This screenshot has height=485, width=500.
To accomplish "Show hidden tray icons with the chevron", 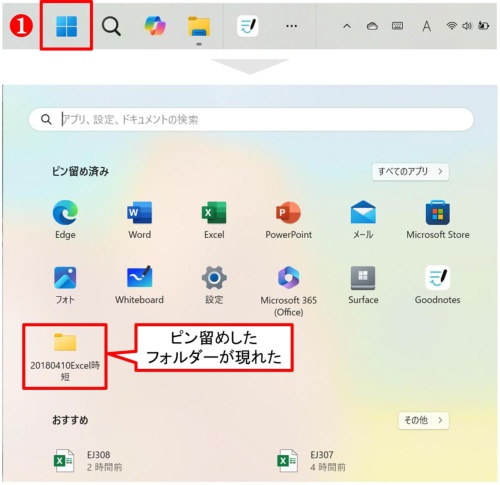I will (347, 26).
